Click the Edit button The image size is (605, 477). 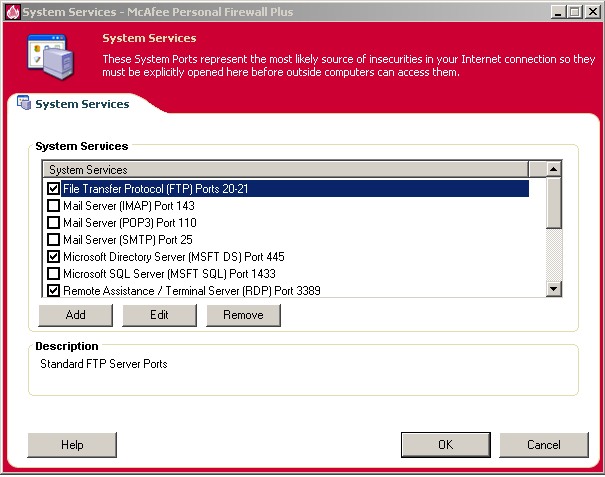[159, 315]
